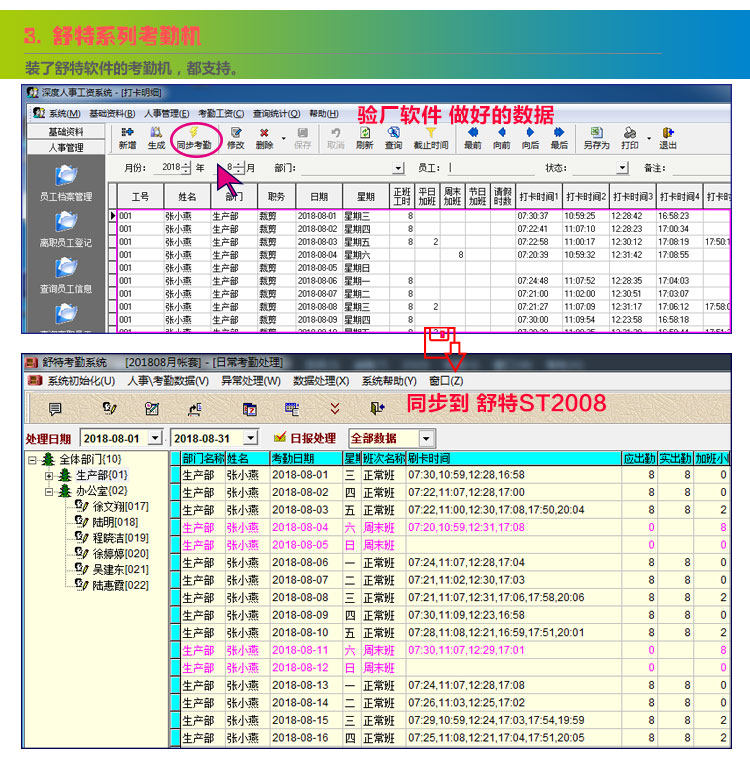Collapse the 办公室{02} tree node
Image resolution: width=750 pixels, height=767 pixels.
tap(48, 491)
